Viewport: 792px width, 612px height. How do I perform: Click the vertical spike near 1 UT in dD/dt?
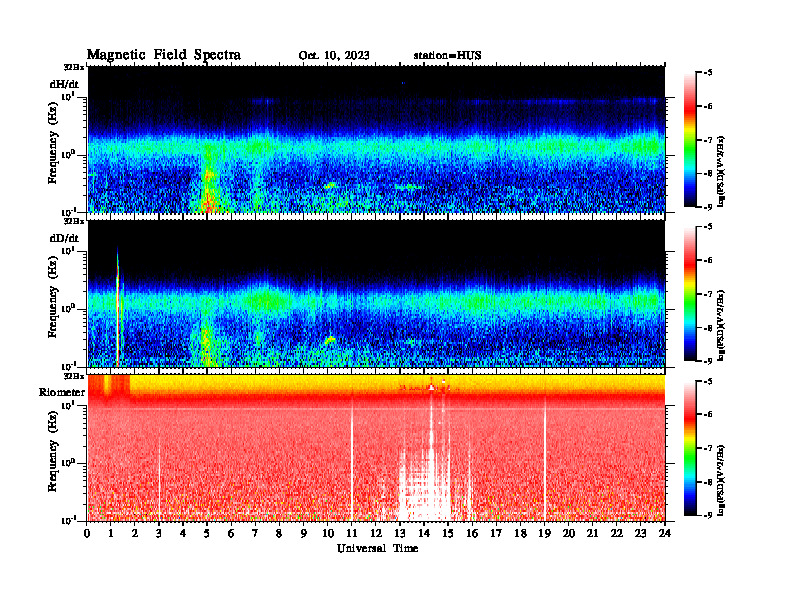click(x=118, y=308)
